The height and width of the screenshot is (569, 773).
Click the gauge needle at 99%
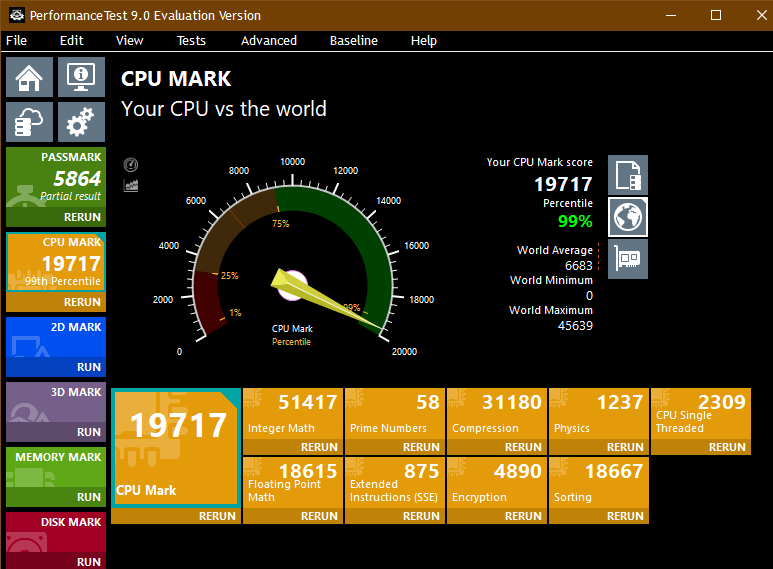327,301
